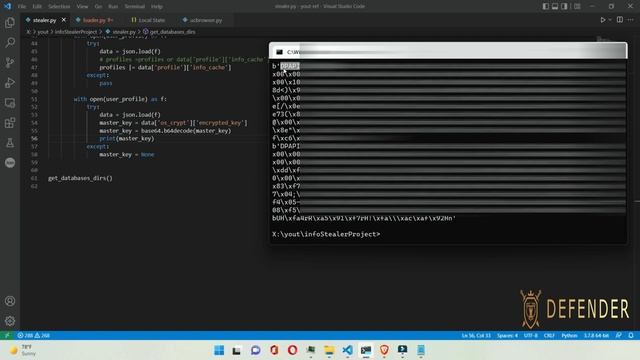
Task: Open the weather widget showing Sunny
Action: 24,350
